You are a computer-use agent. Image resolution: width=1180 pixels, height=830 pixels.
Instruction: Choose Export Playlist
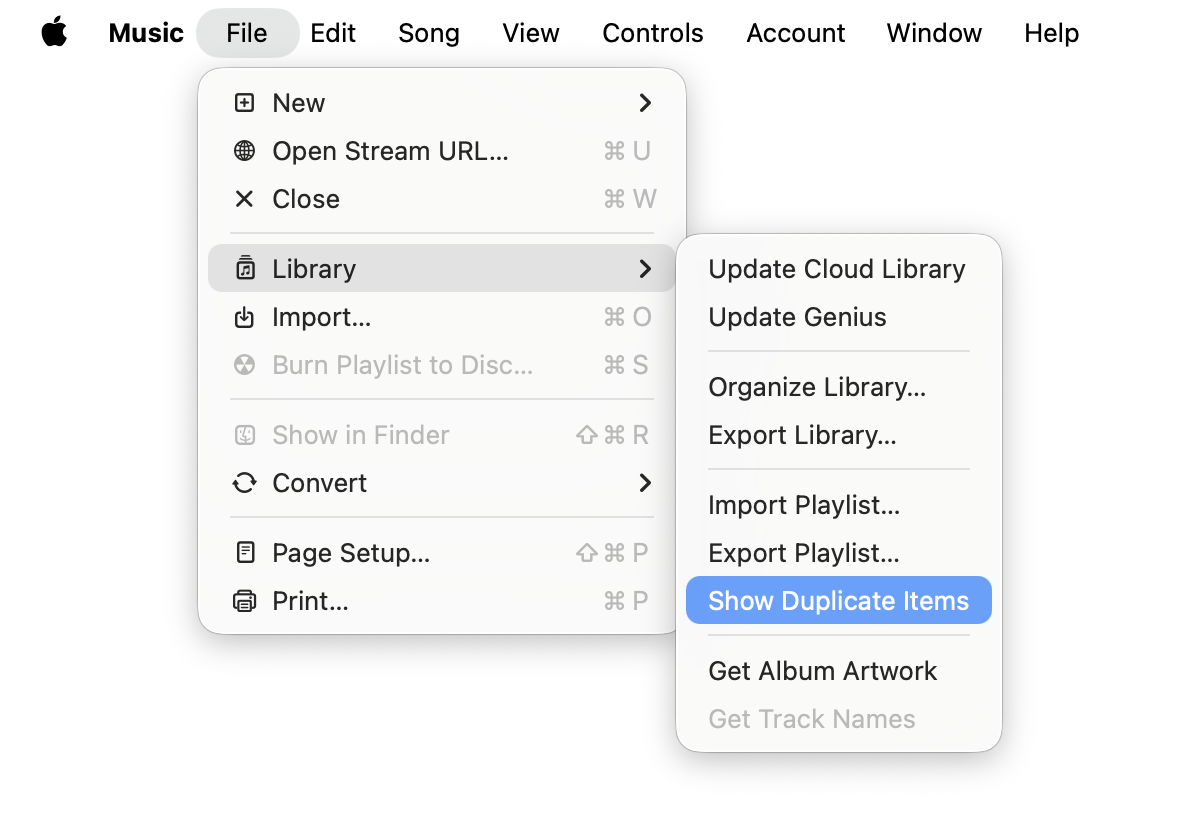click(804, 552)
